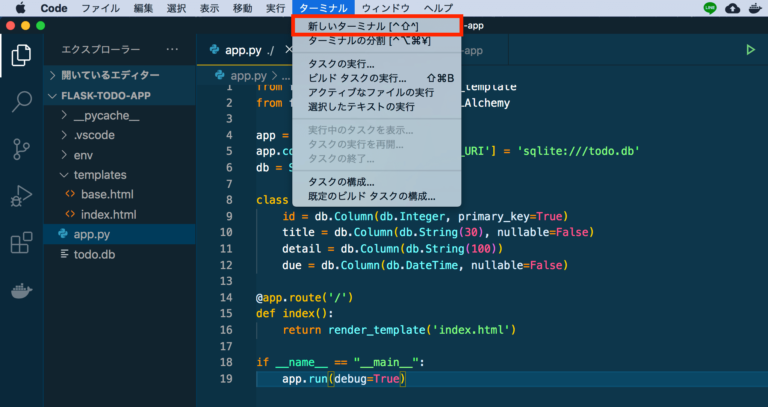Collapse the templates folder

(99, 175)
